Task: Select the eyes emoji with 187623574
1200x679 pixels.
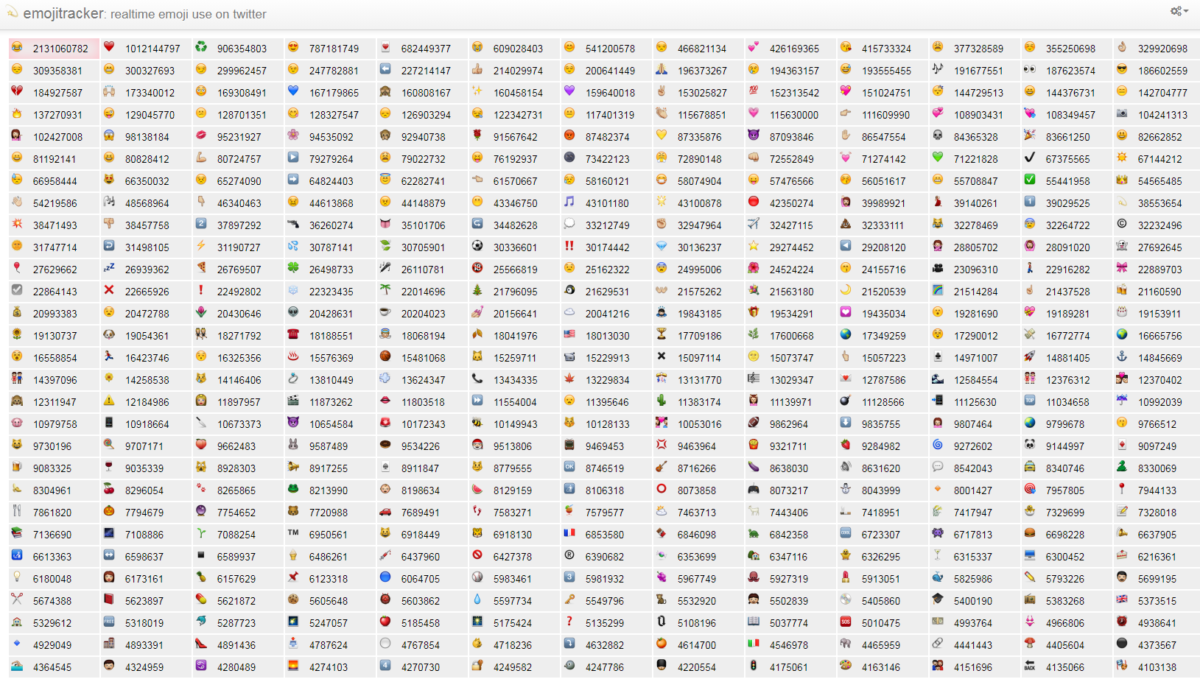Action: (1029, 70)
